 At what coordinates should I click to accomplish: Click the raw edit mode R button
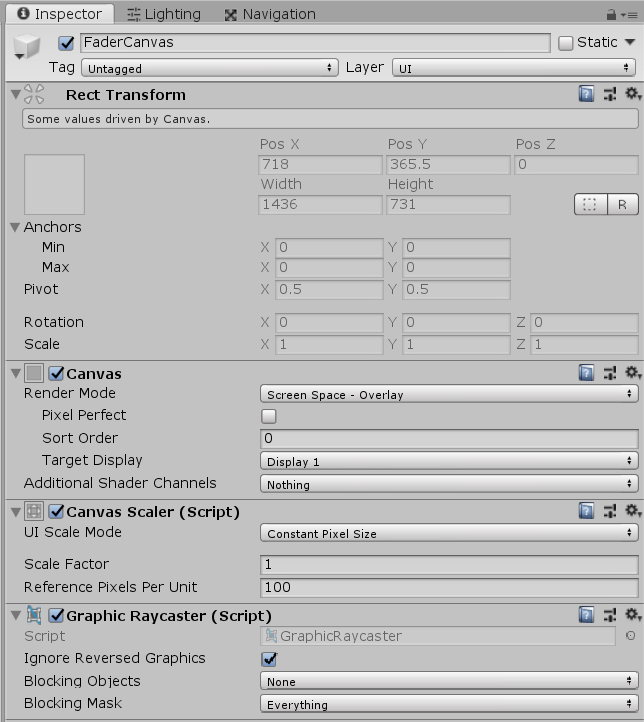[x=622, y=204]
